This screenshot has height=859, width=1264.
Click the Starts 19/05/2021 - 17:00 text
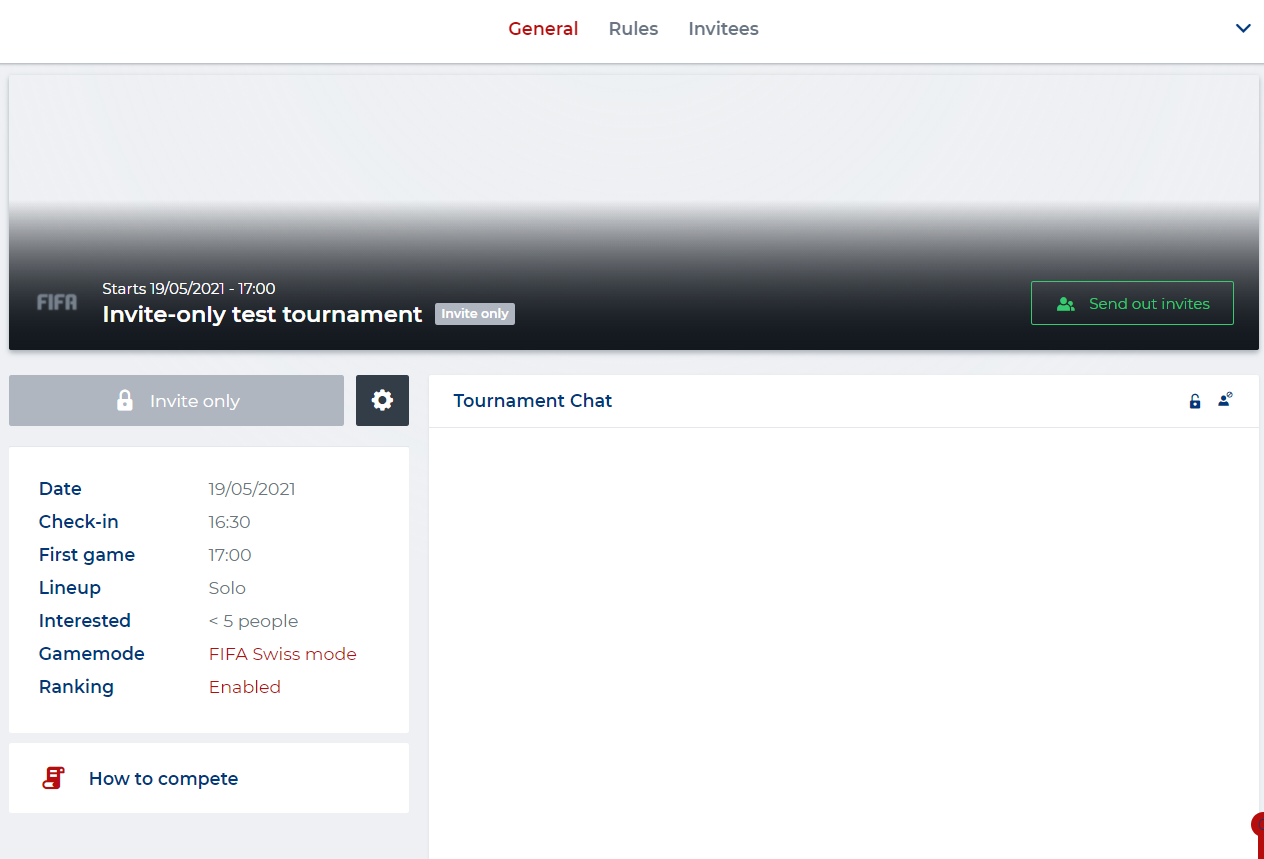coord(188,289)
